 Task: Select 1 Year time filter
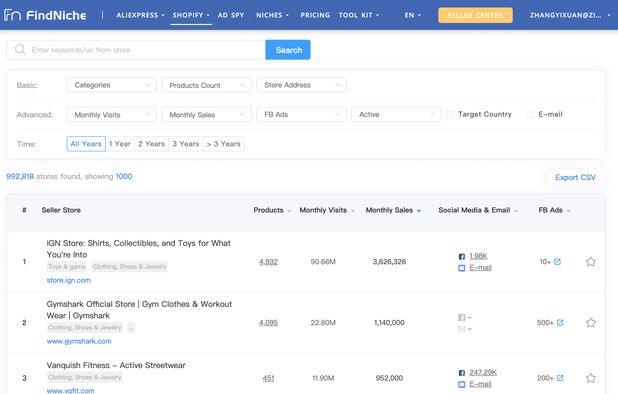point(120,144)
